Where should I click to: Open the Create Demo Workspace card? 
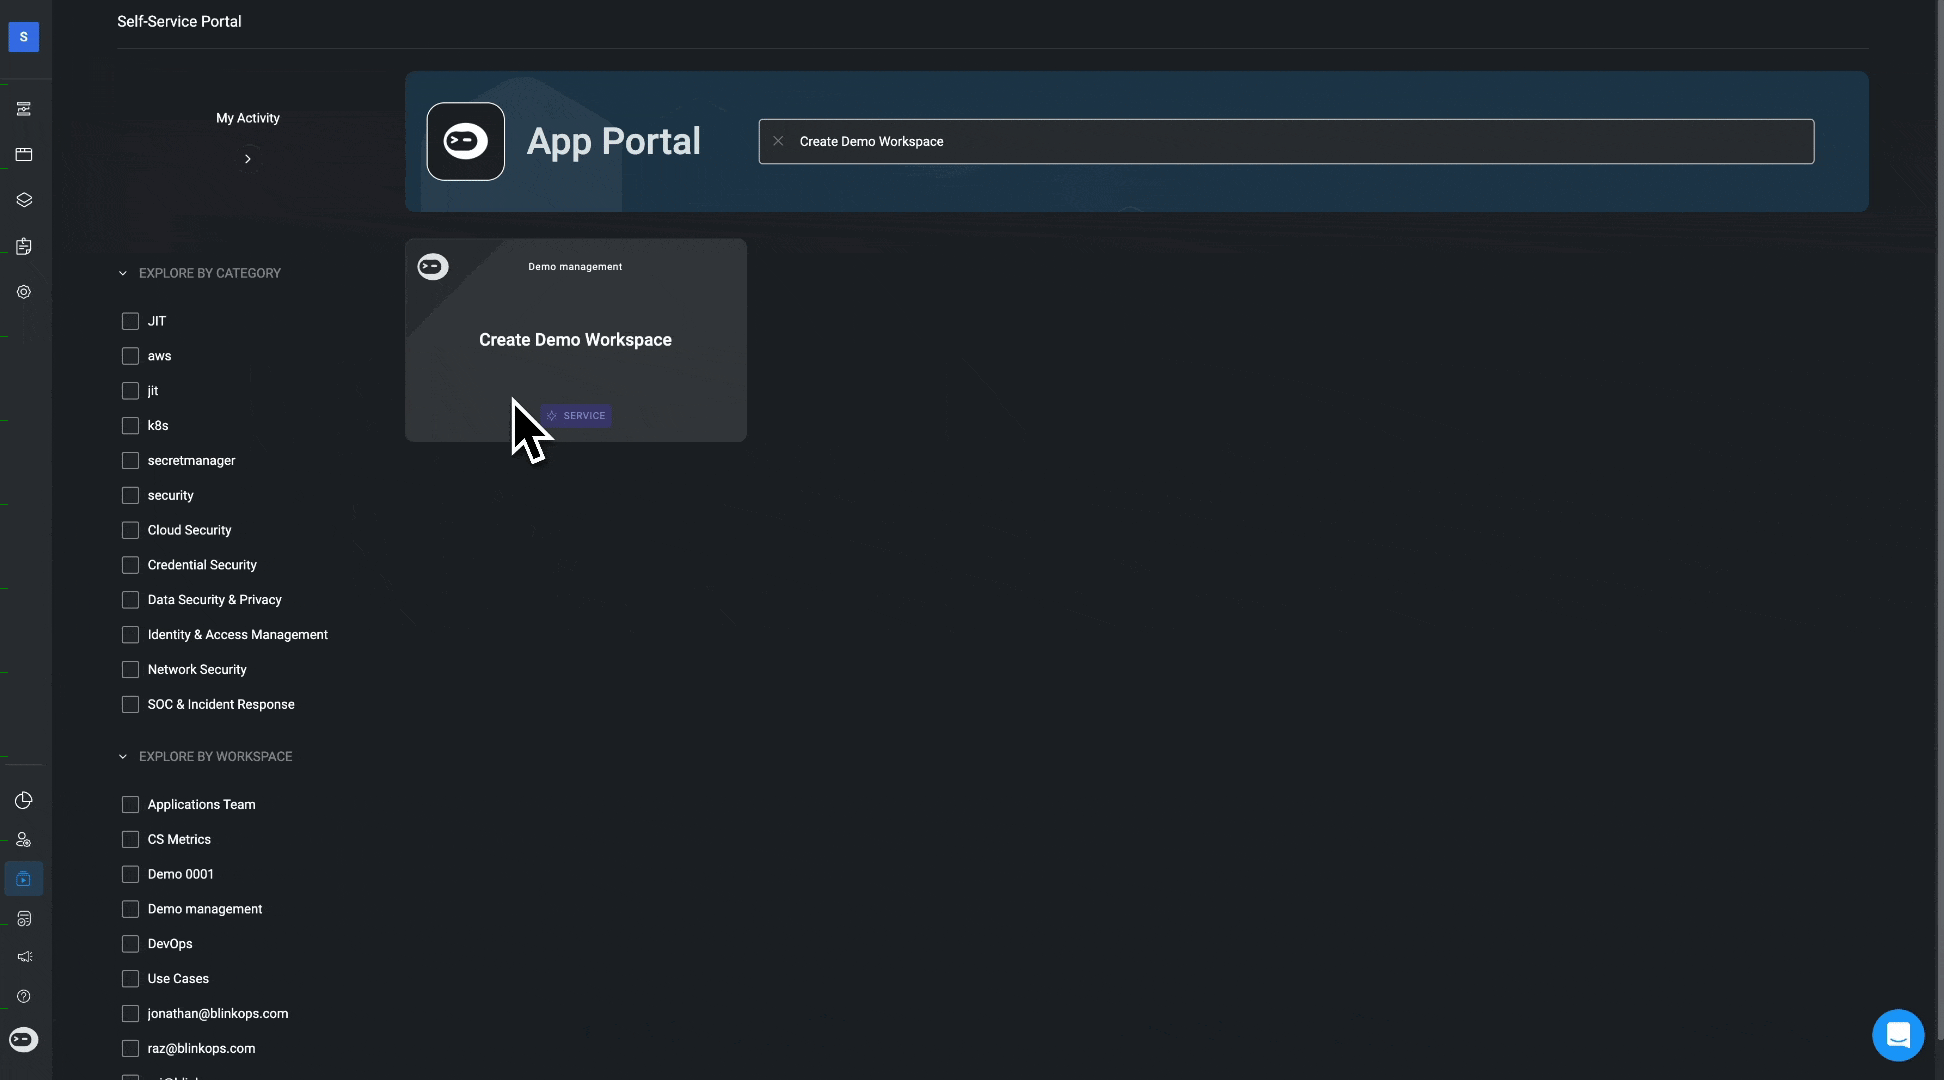click(575, 340)
